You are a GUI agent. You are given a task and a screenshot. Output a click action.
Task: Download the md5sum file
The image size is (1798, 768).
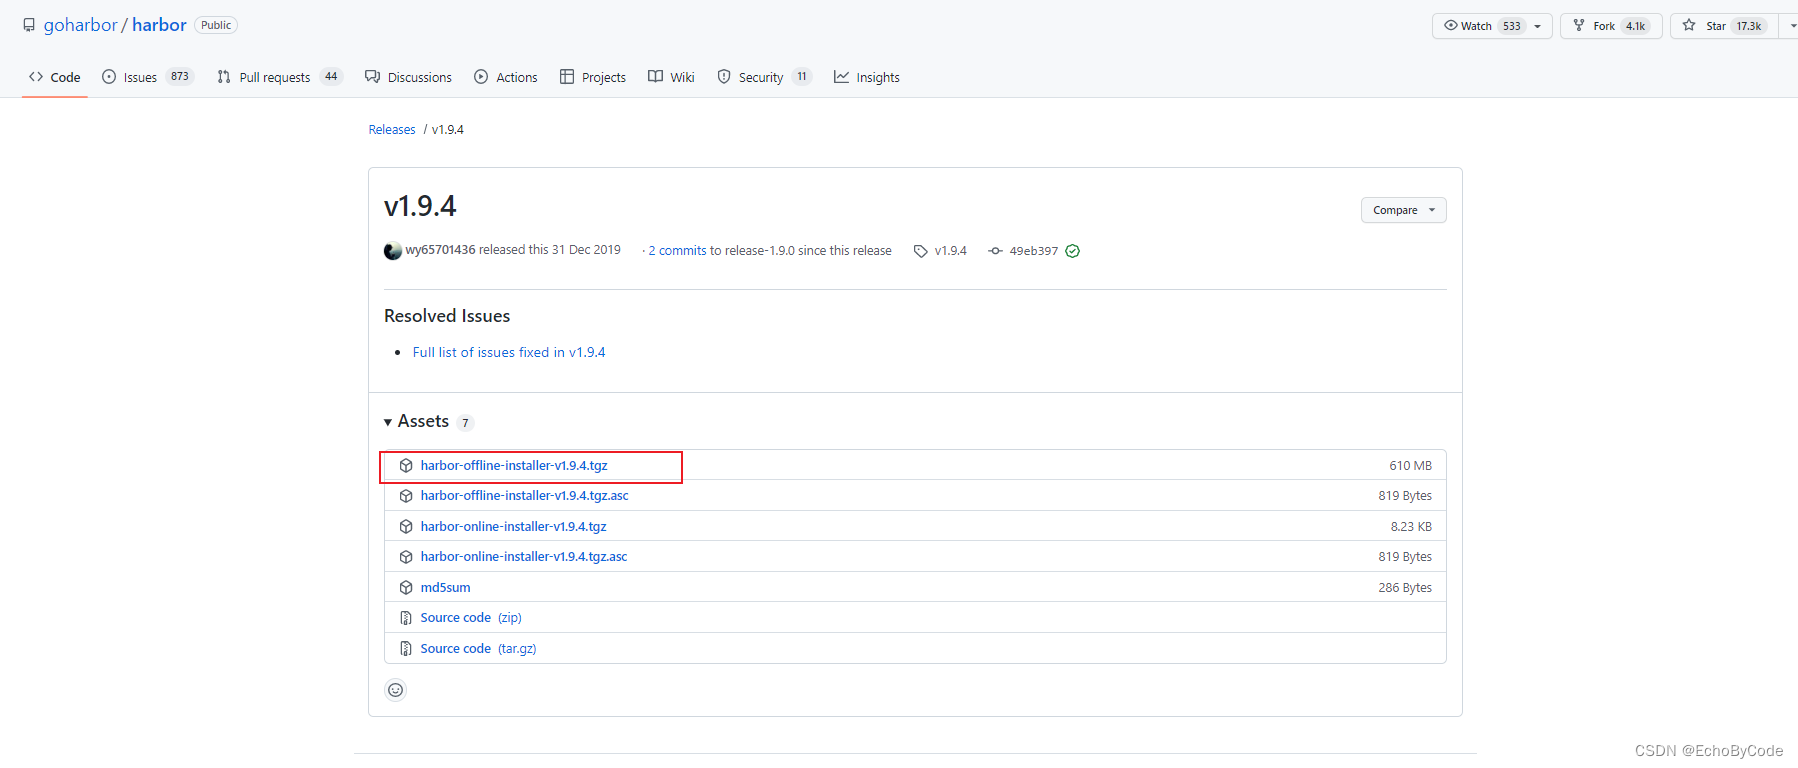(446, 588)
